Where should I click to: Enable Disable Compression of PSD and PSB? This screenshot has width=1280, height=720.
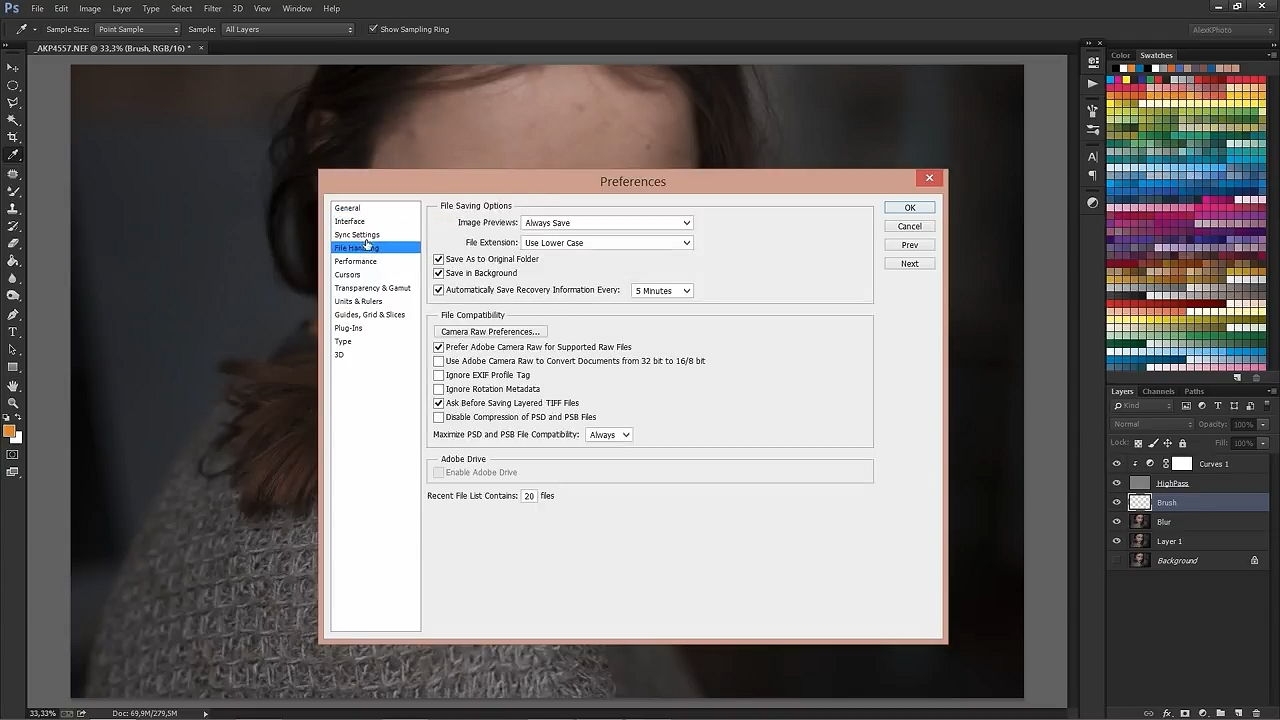(x=438, y=417)
